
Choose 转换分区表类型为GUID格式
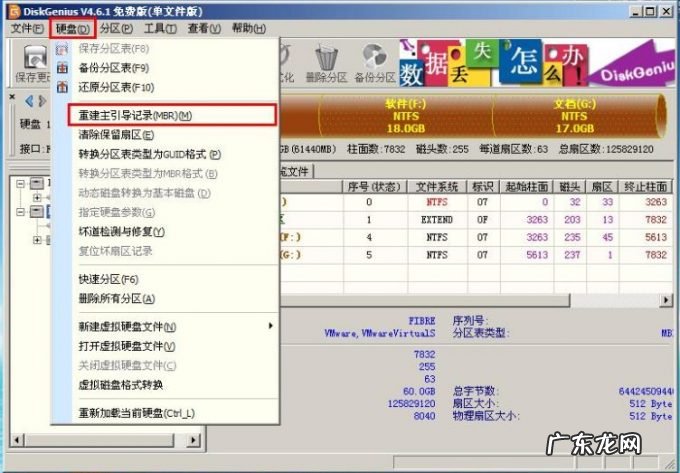(x=150, y=154)
